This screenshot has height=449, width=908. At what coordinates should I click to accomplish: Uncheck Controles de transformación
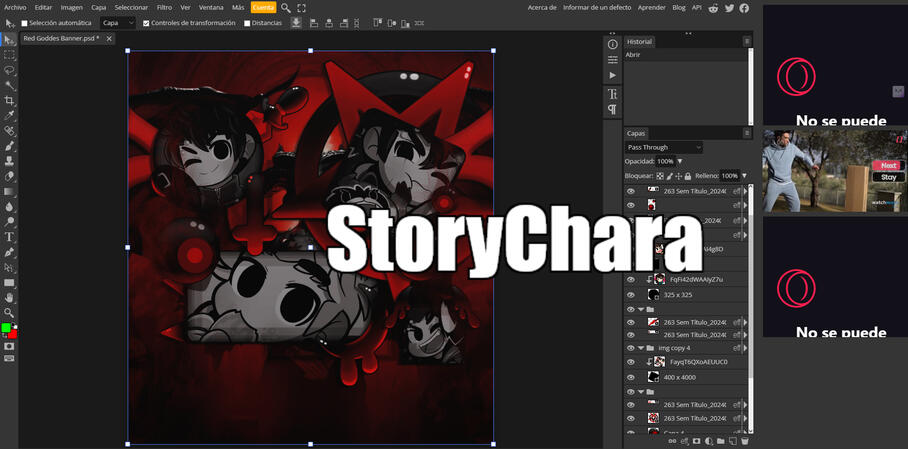tap(147, 23)
